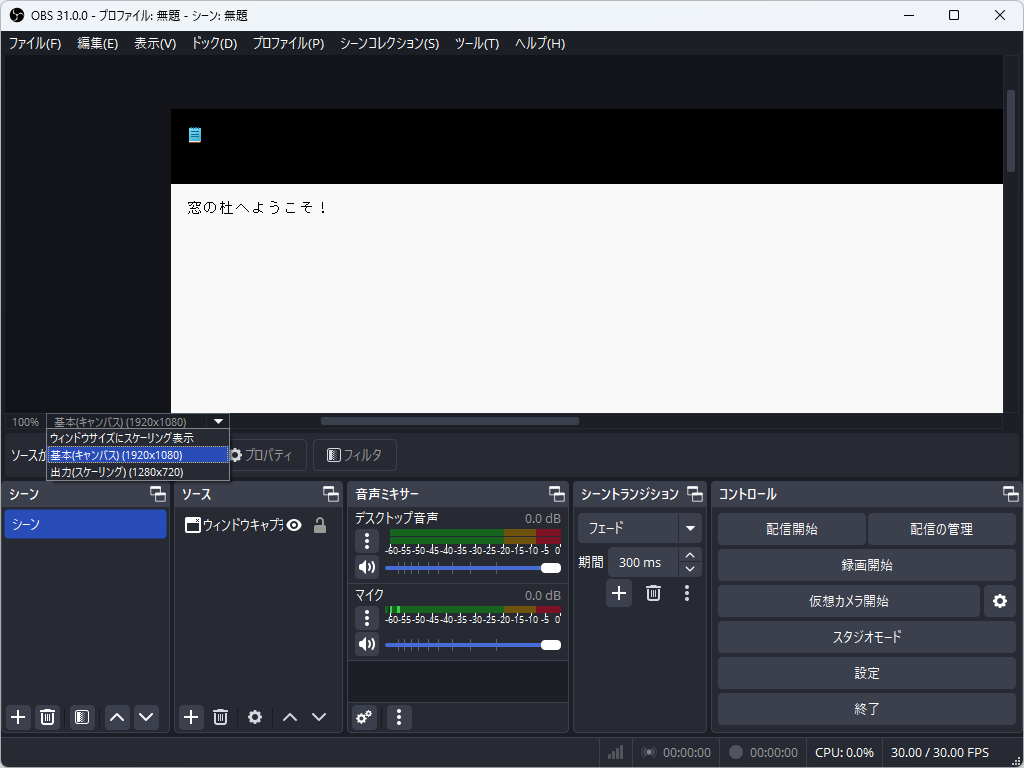Open mic three-dot options

click(367, 617)
